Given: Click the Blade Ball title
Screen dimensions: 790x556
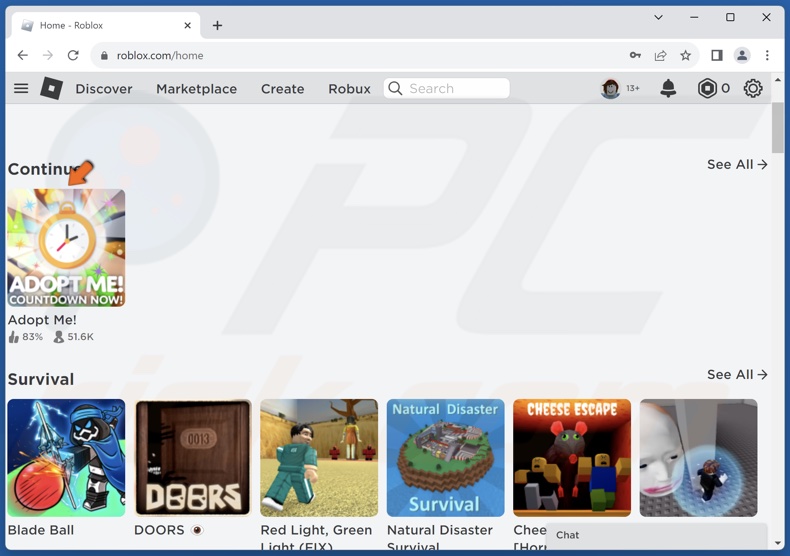Looking at the screenshot, I should [x=41, y=530].
